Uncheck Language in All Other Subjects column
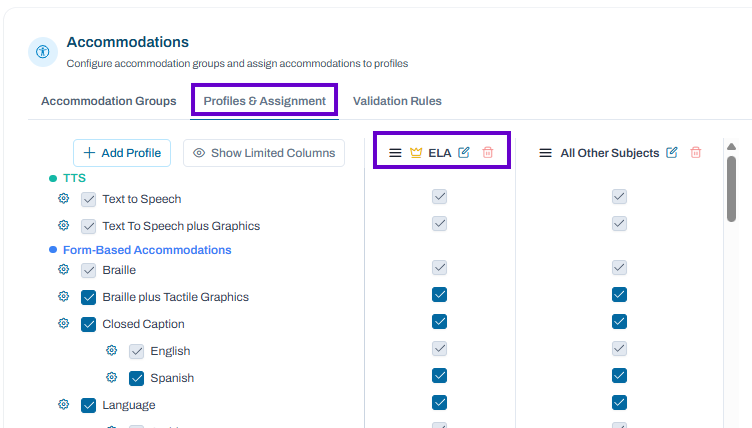This screenshot has height=428, width=752. 619,402
